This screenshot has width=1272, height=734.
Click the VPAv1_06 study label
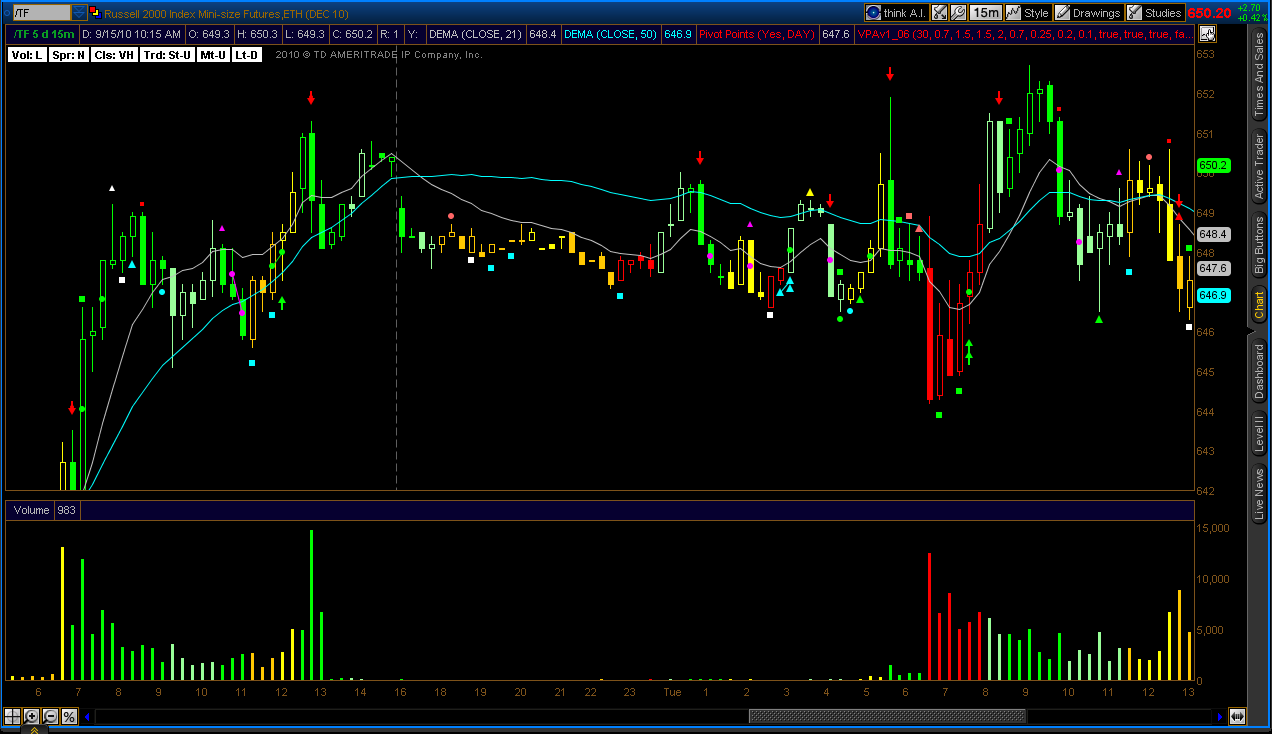coord(1025,34)
